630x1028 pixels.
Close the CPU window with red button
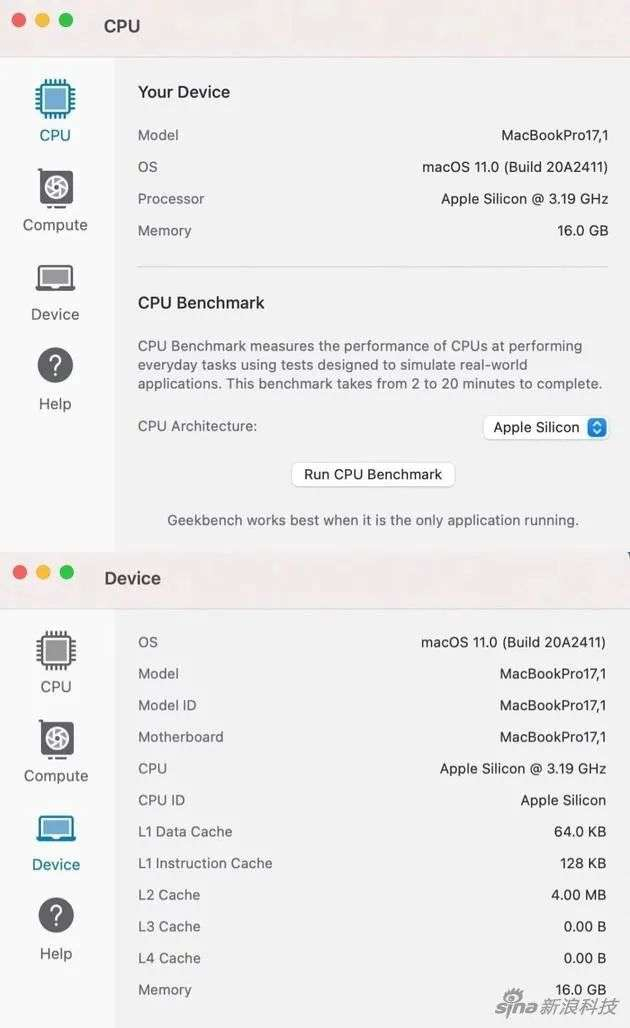point(19,20)
